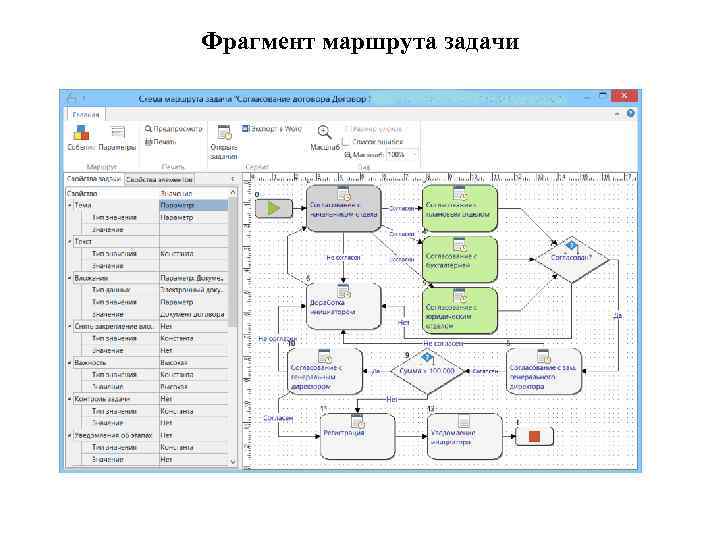Select the Согласование с юридическим отделом block
Screen dimensions: 720x540
pos(460,310)
